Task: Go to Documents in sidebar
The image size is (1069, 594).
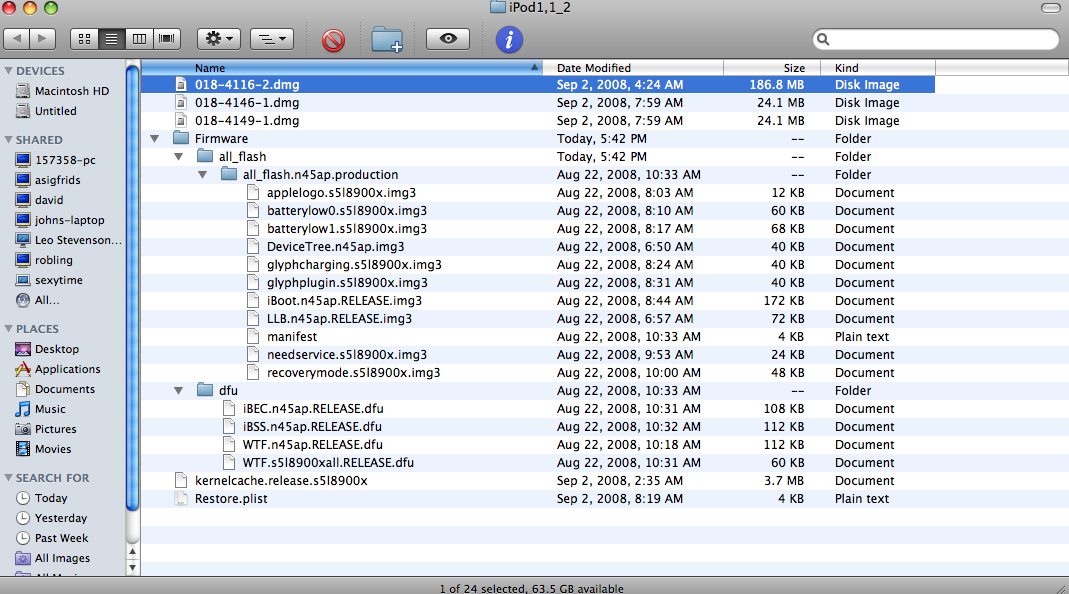Action: (x=55, y=389)
